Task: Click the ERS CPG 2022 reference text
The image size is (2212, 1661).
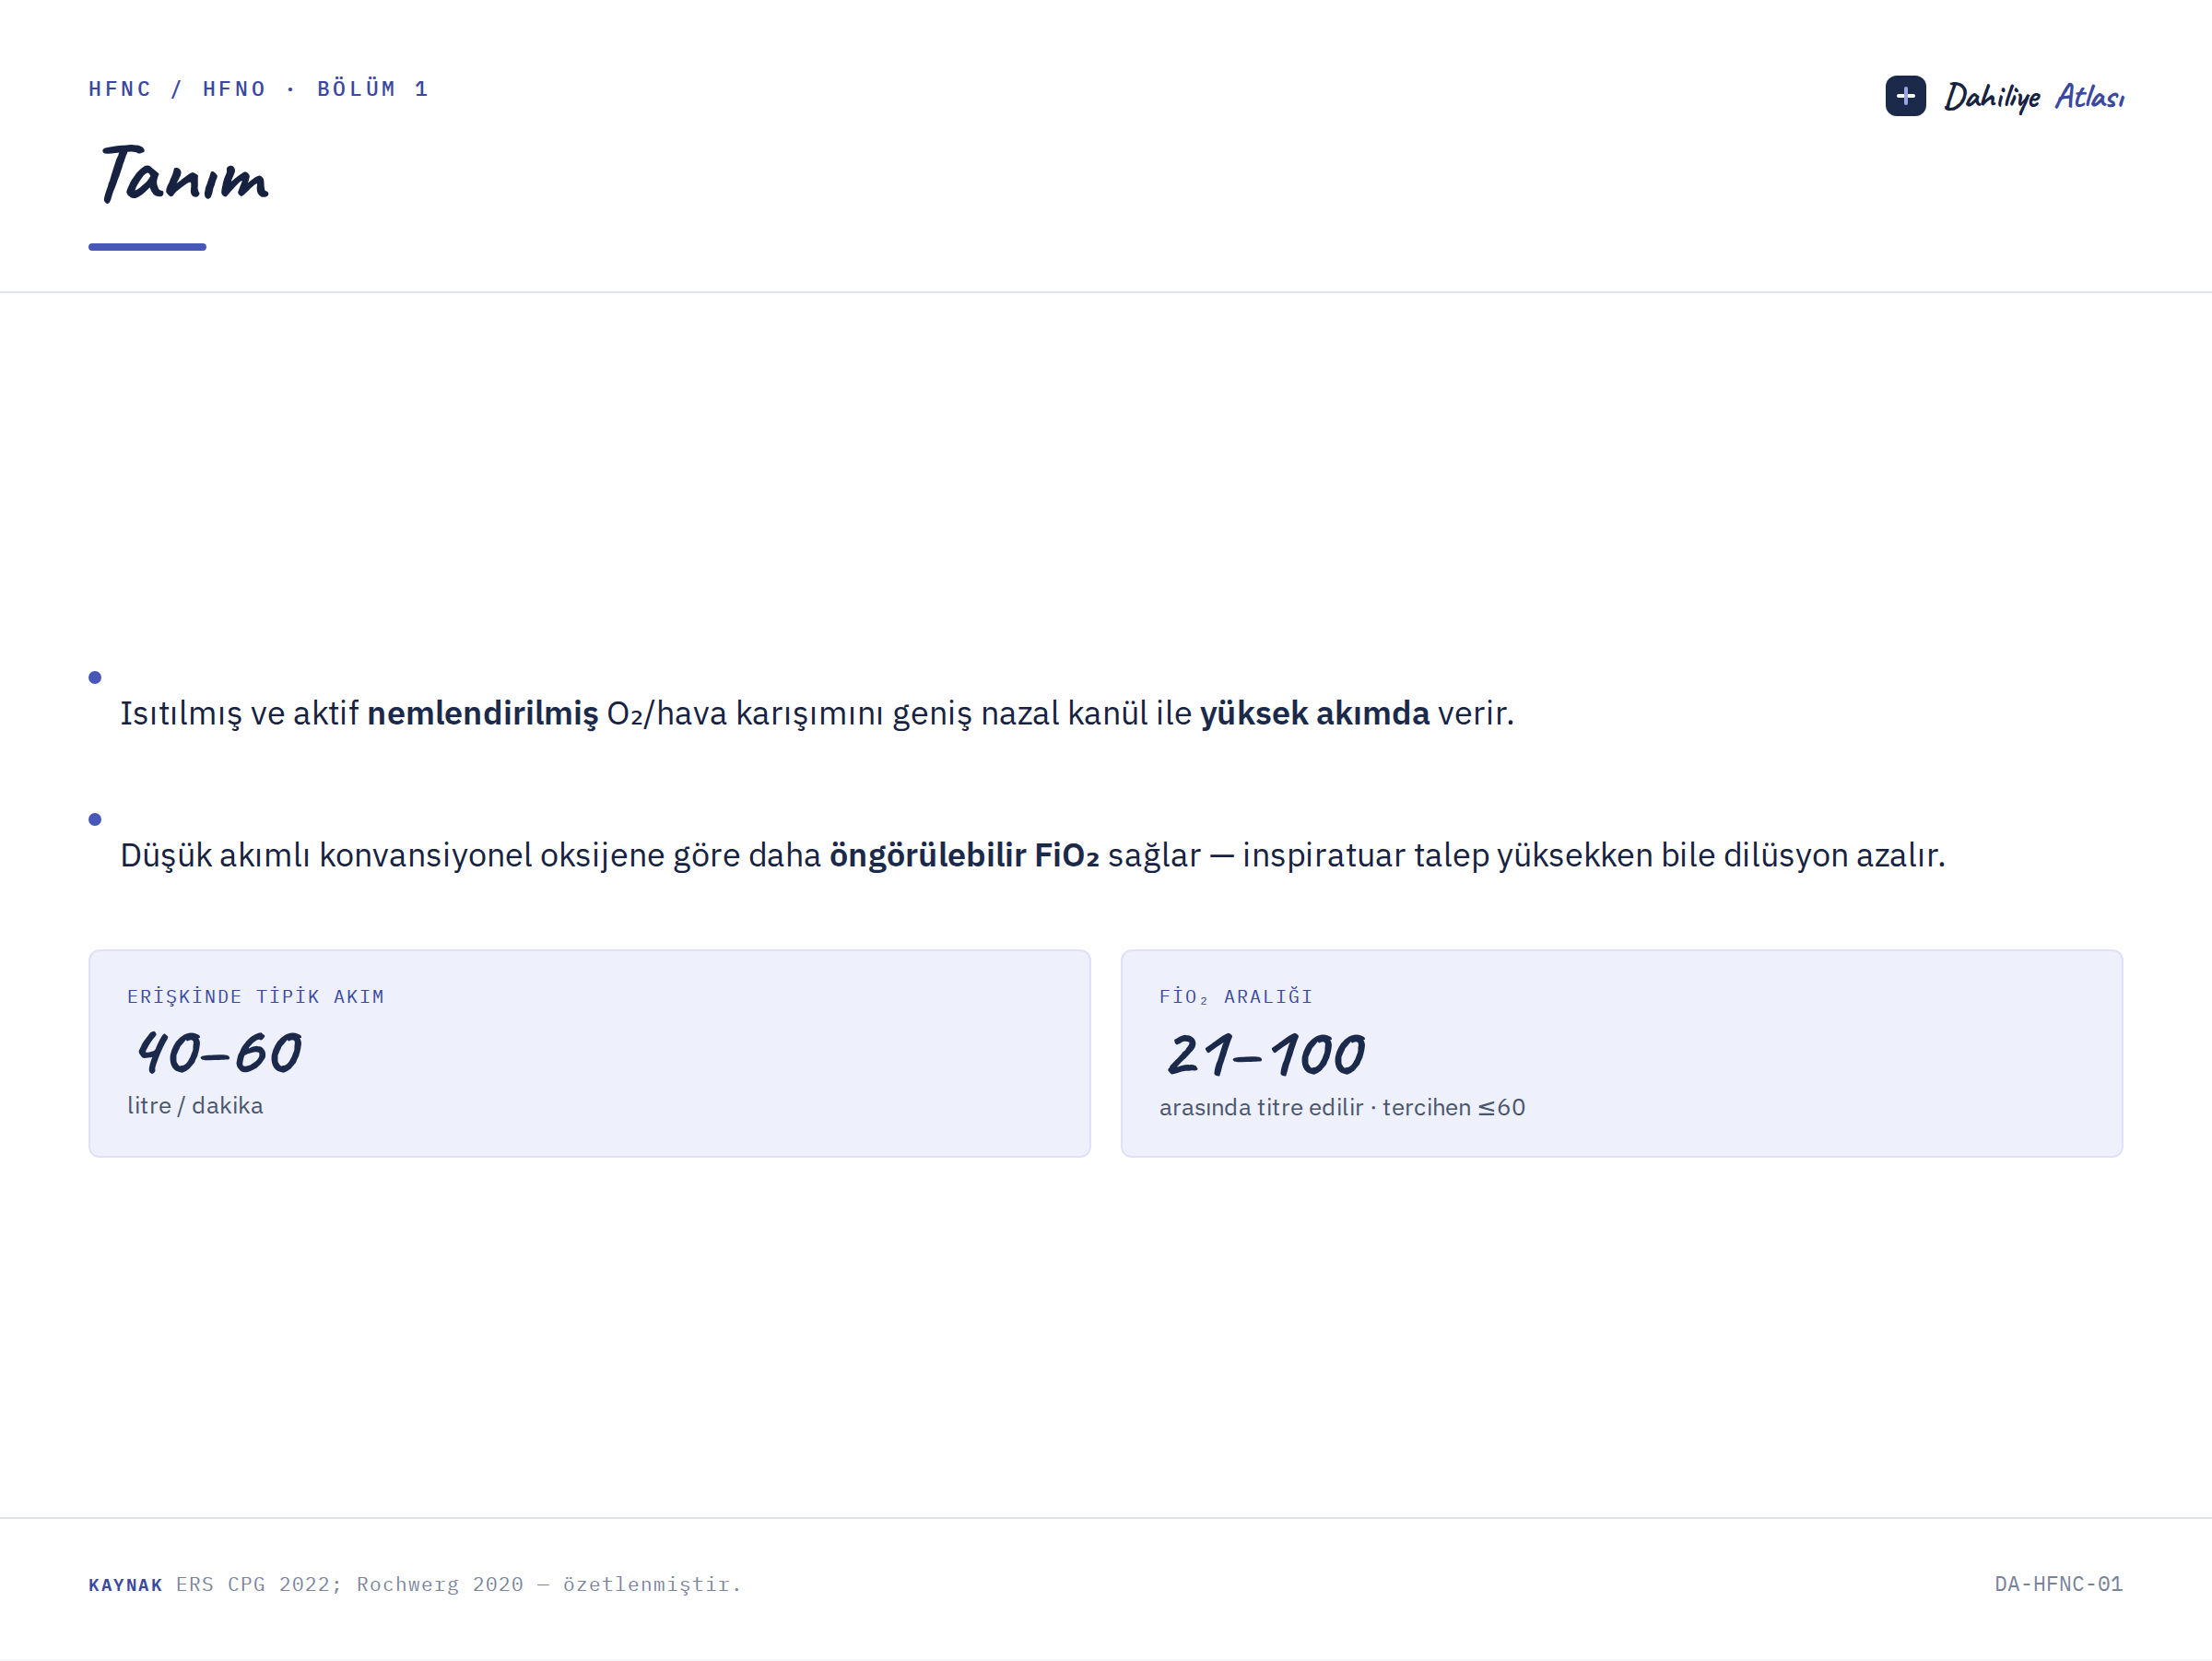Action: [258, 1585]
